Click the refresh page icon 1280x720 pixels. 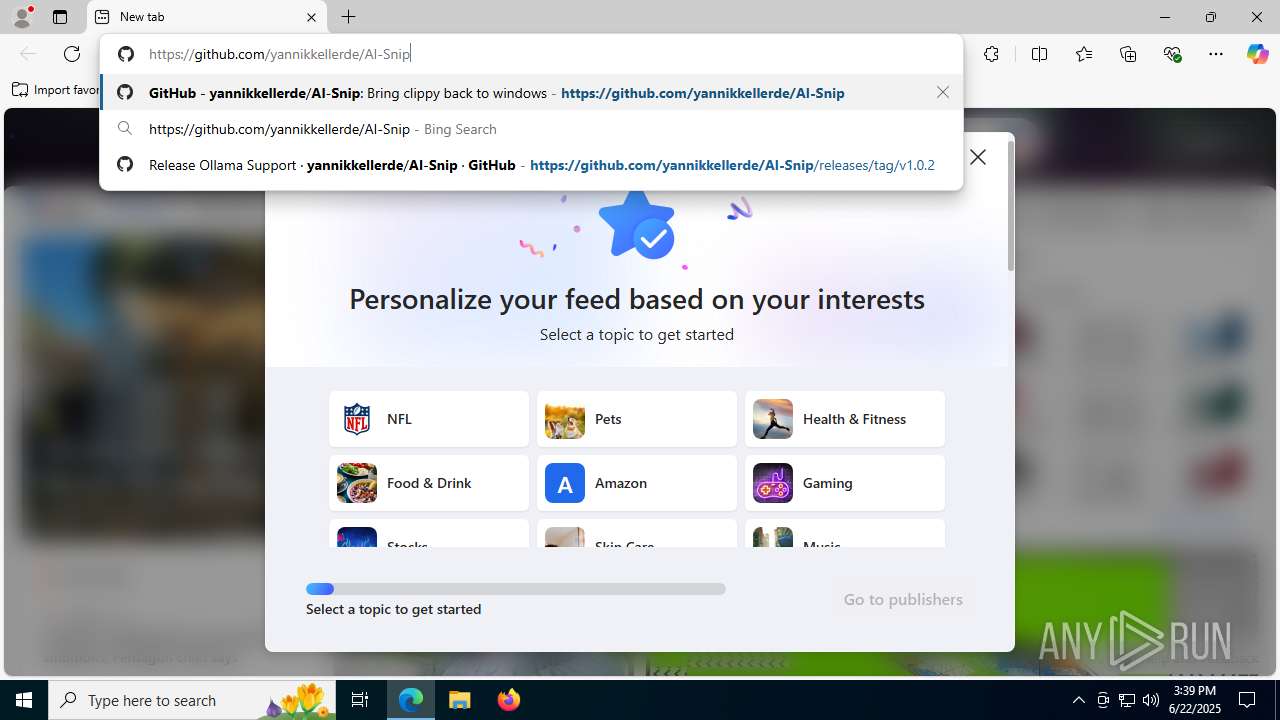click(x=72, y=54)
